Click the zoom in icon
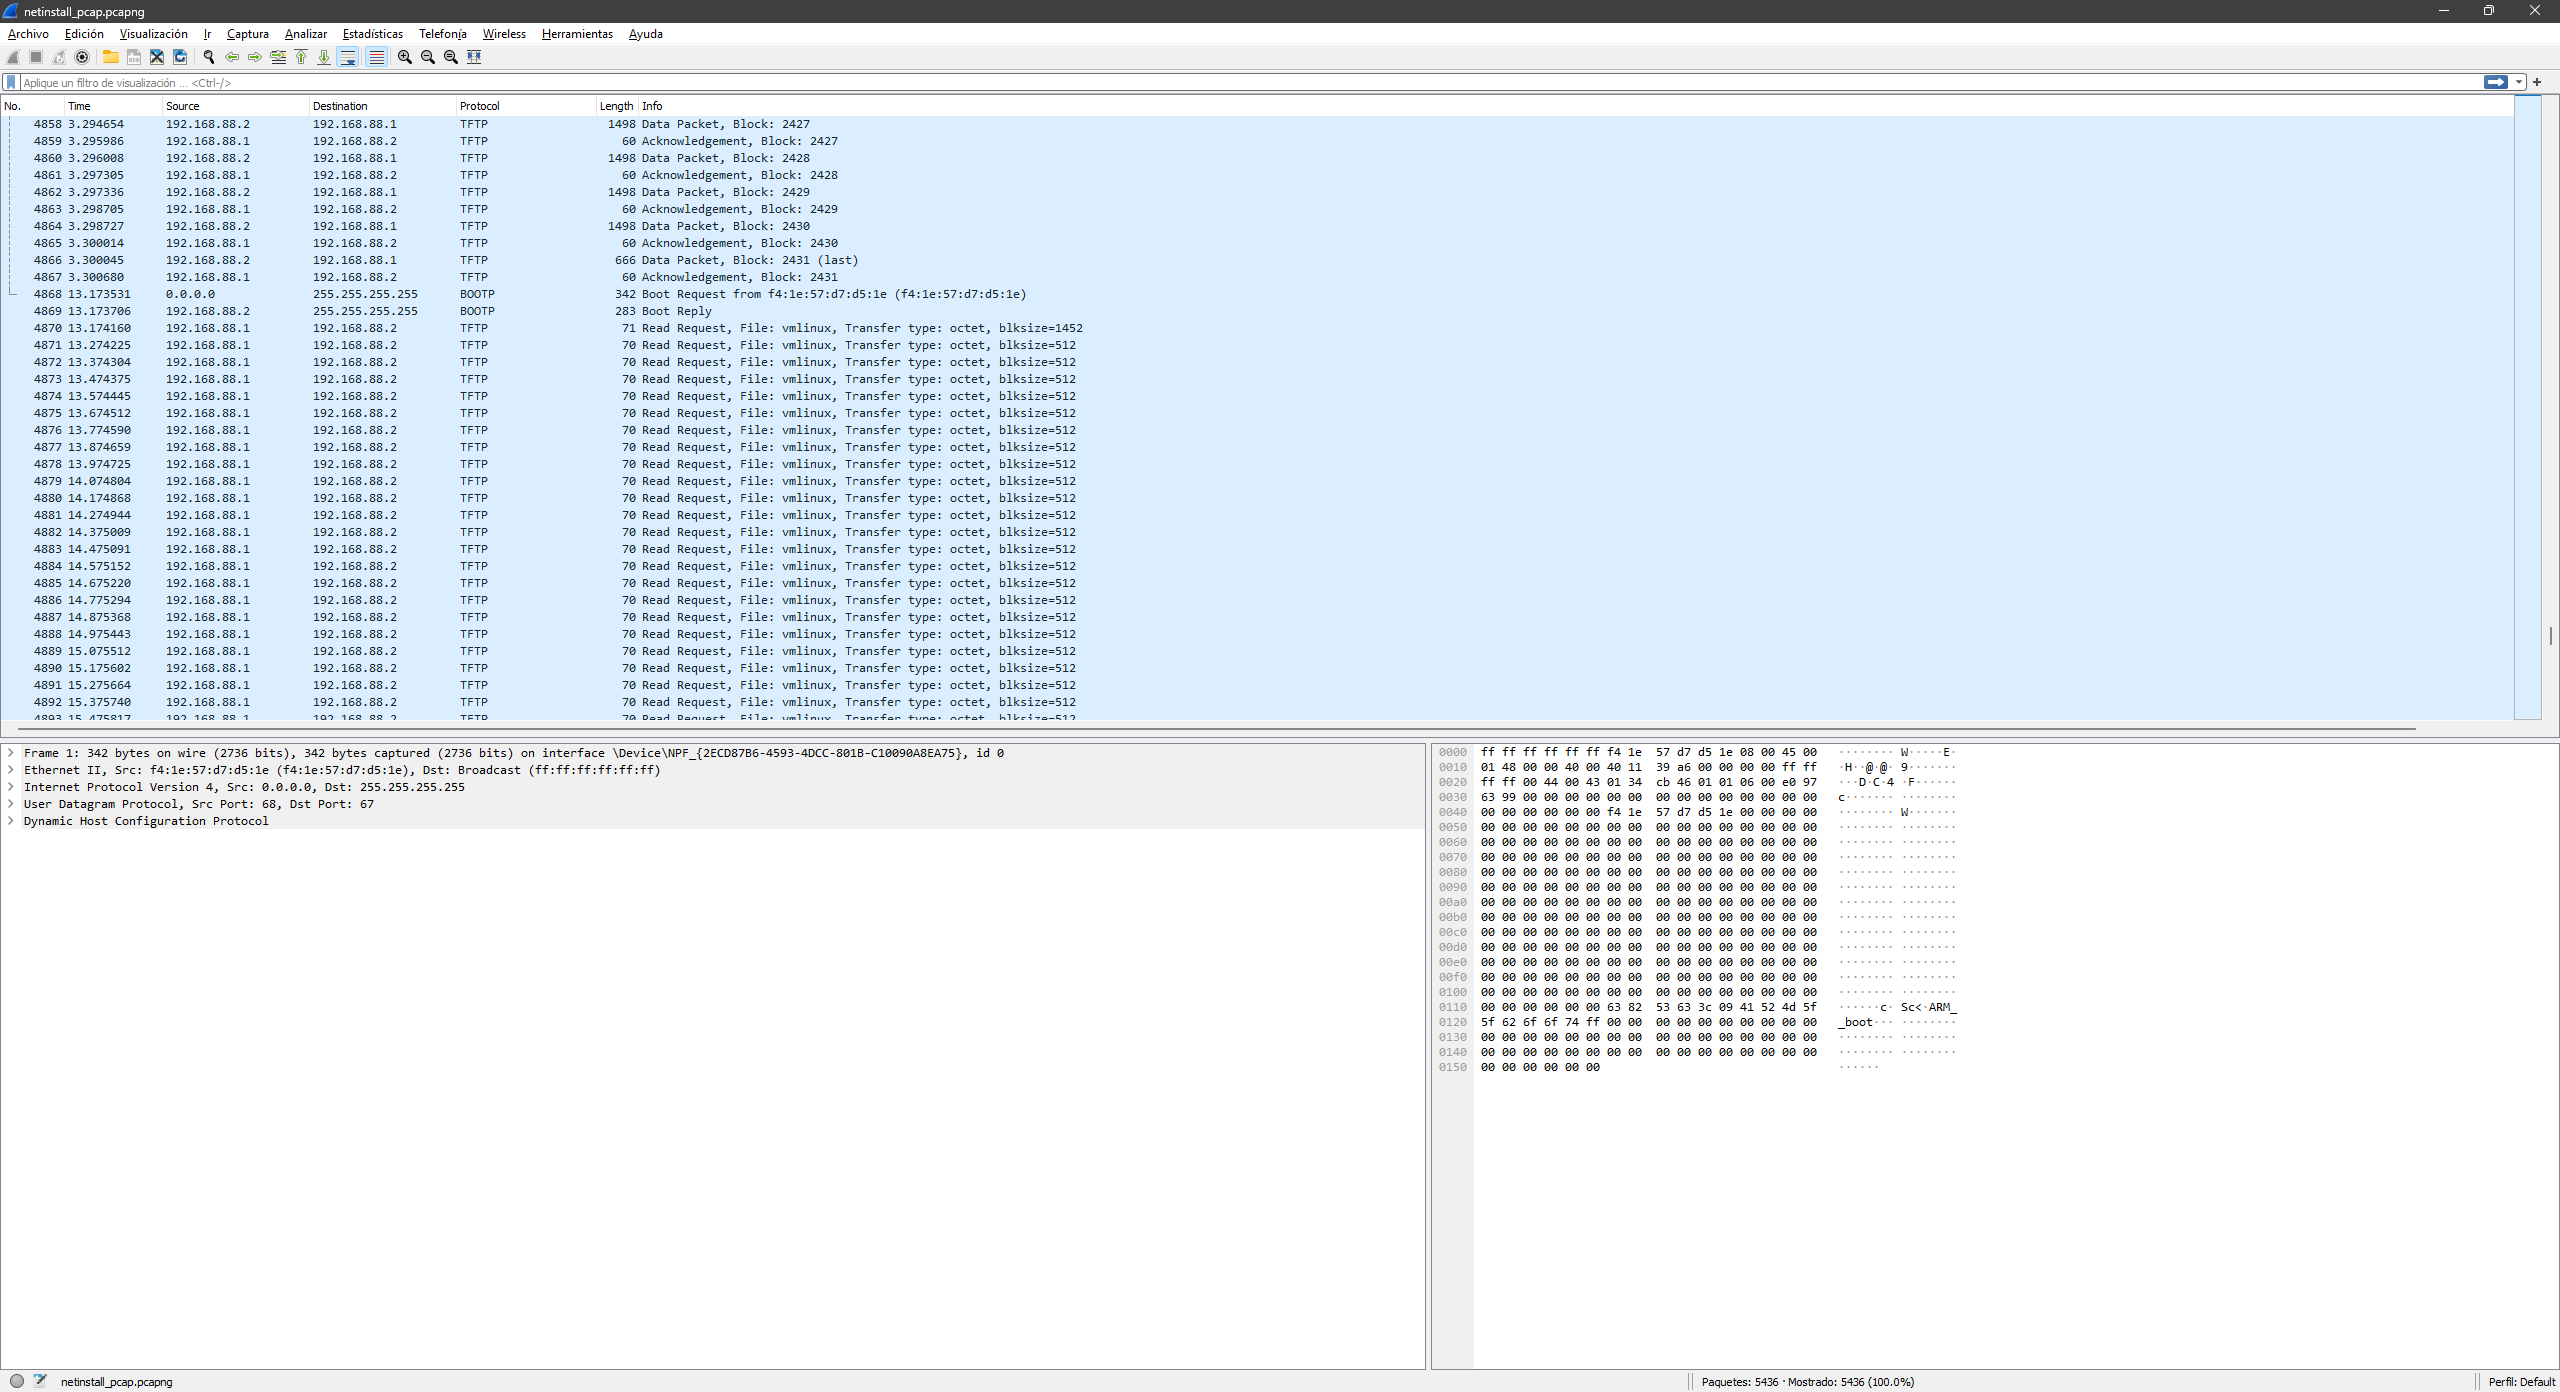Screen dimensions: 2560x1392 pyautogui.click(x=405, y=57)
